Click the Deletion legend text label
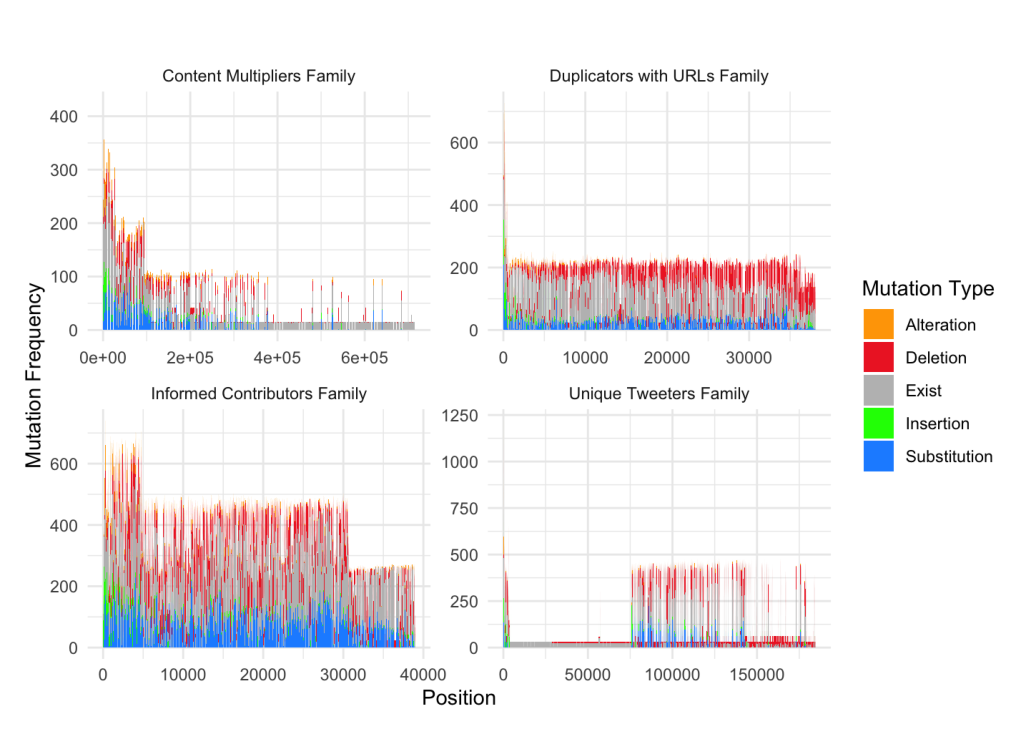The image size is (1031, 734). [x=936, y=358]
